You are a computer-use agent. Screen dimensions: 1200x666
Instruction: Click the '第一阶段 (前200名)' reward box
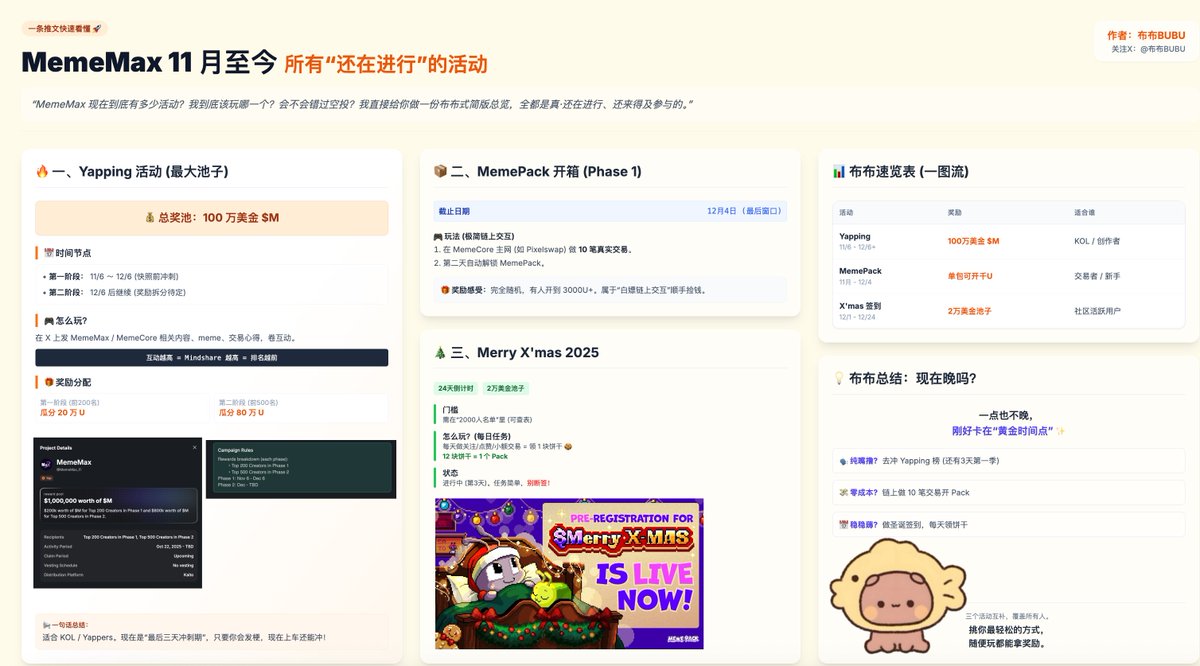(x=122, y=407)
